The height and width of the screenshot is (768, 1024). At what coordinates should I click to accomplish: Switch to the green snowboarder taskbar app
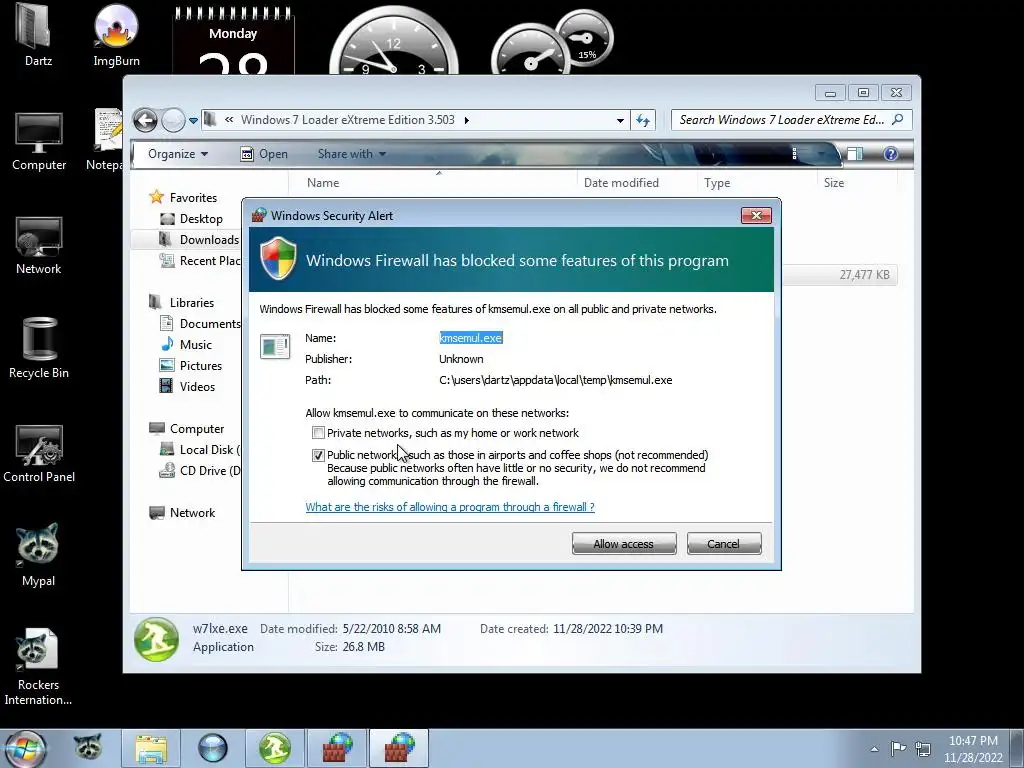[274, 748]
